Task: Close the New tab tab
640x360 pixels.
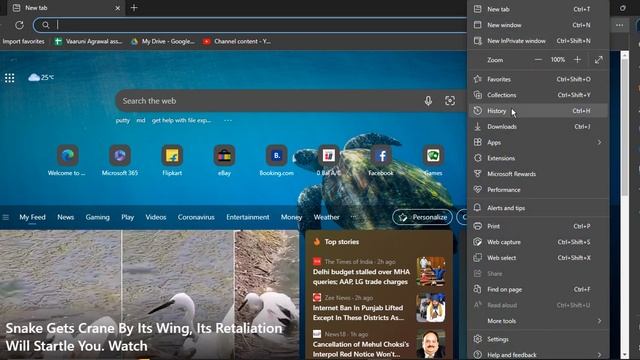Action: pos(118,8)
